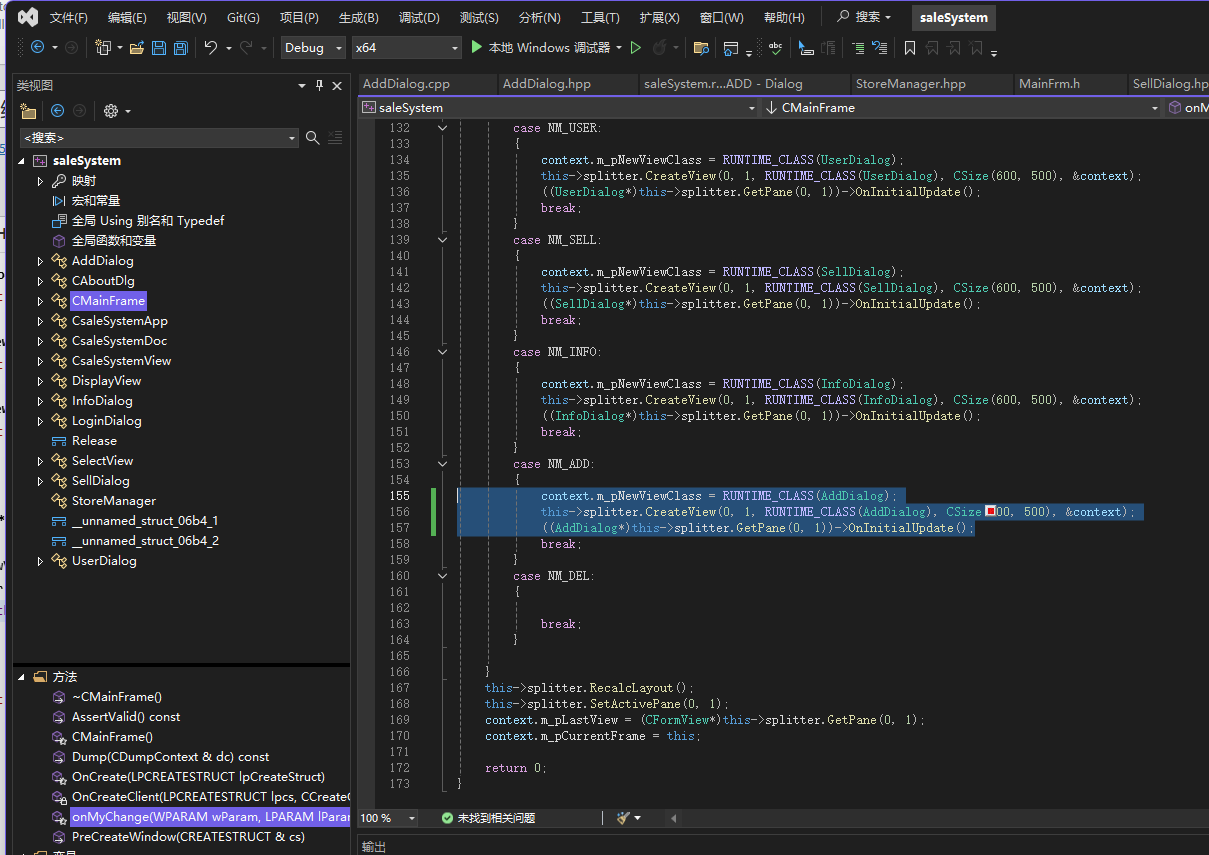The image size is (1209, 855).
Task: Collapse the case NM_USER code block
Action: [442, 128]
